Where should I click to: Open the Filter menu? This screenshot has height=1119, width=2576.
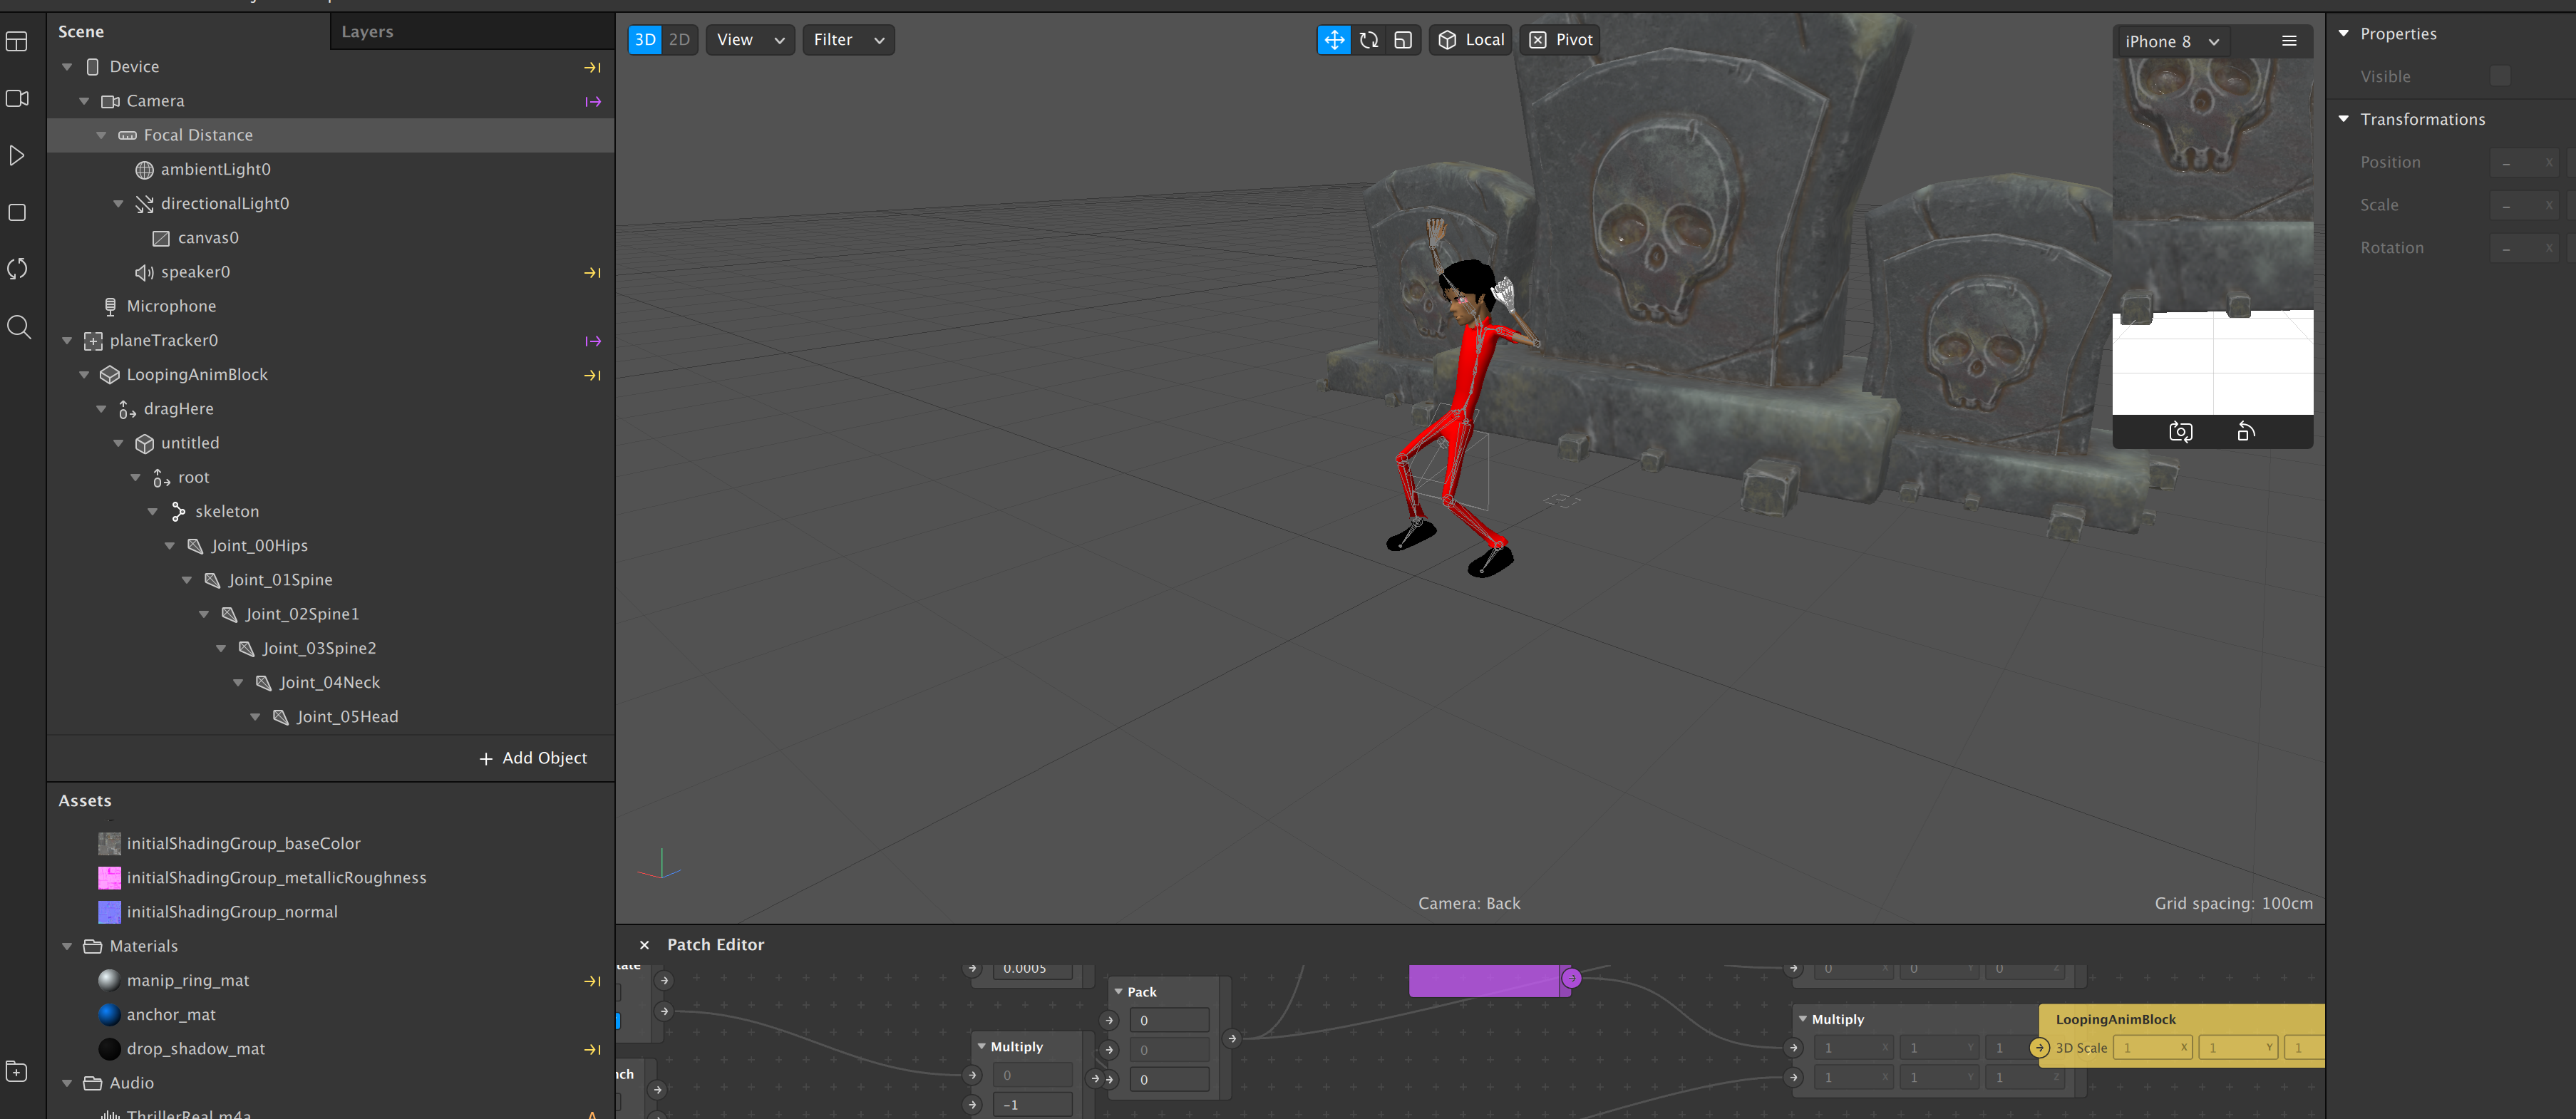848,40
